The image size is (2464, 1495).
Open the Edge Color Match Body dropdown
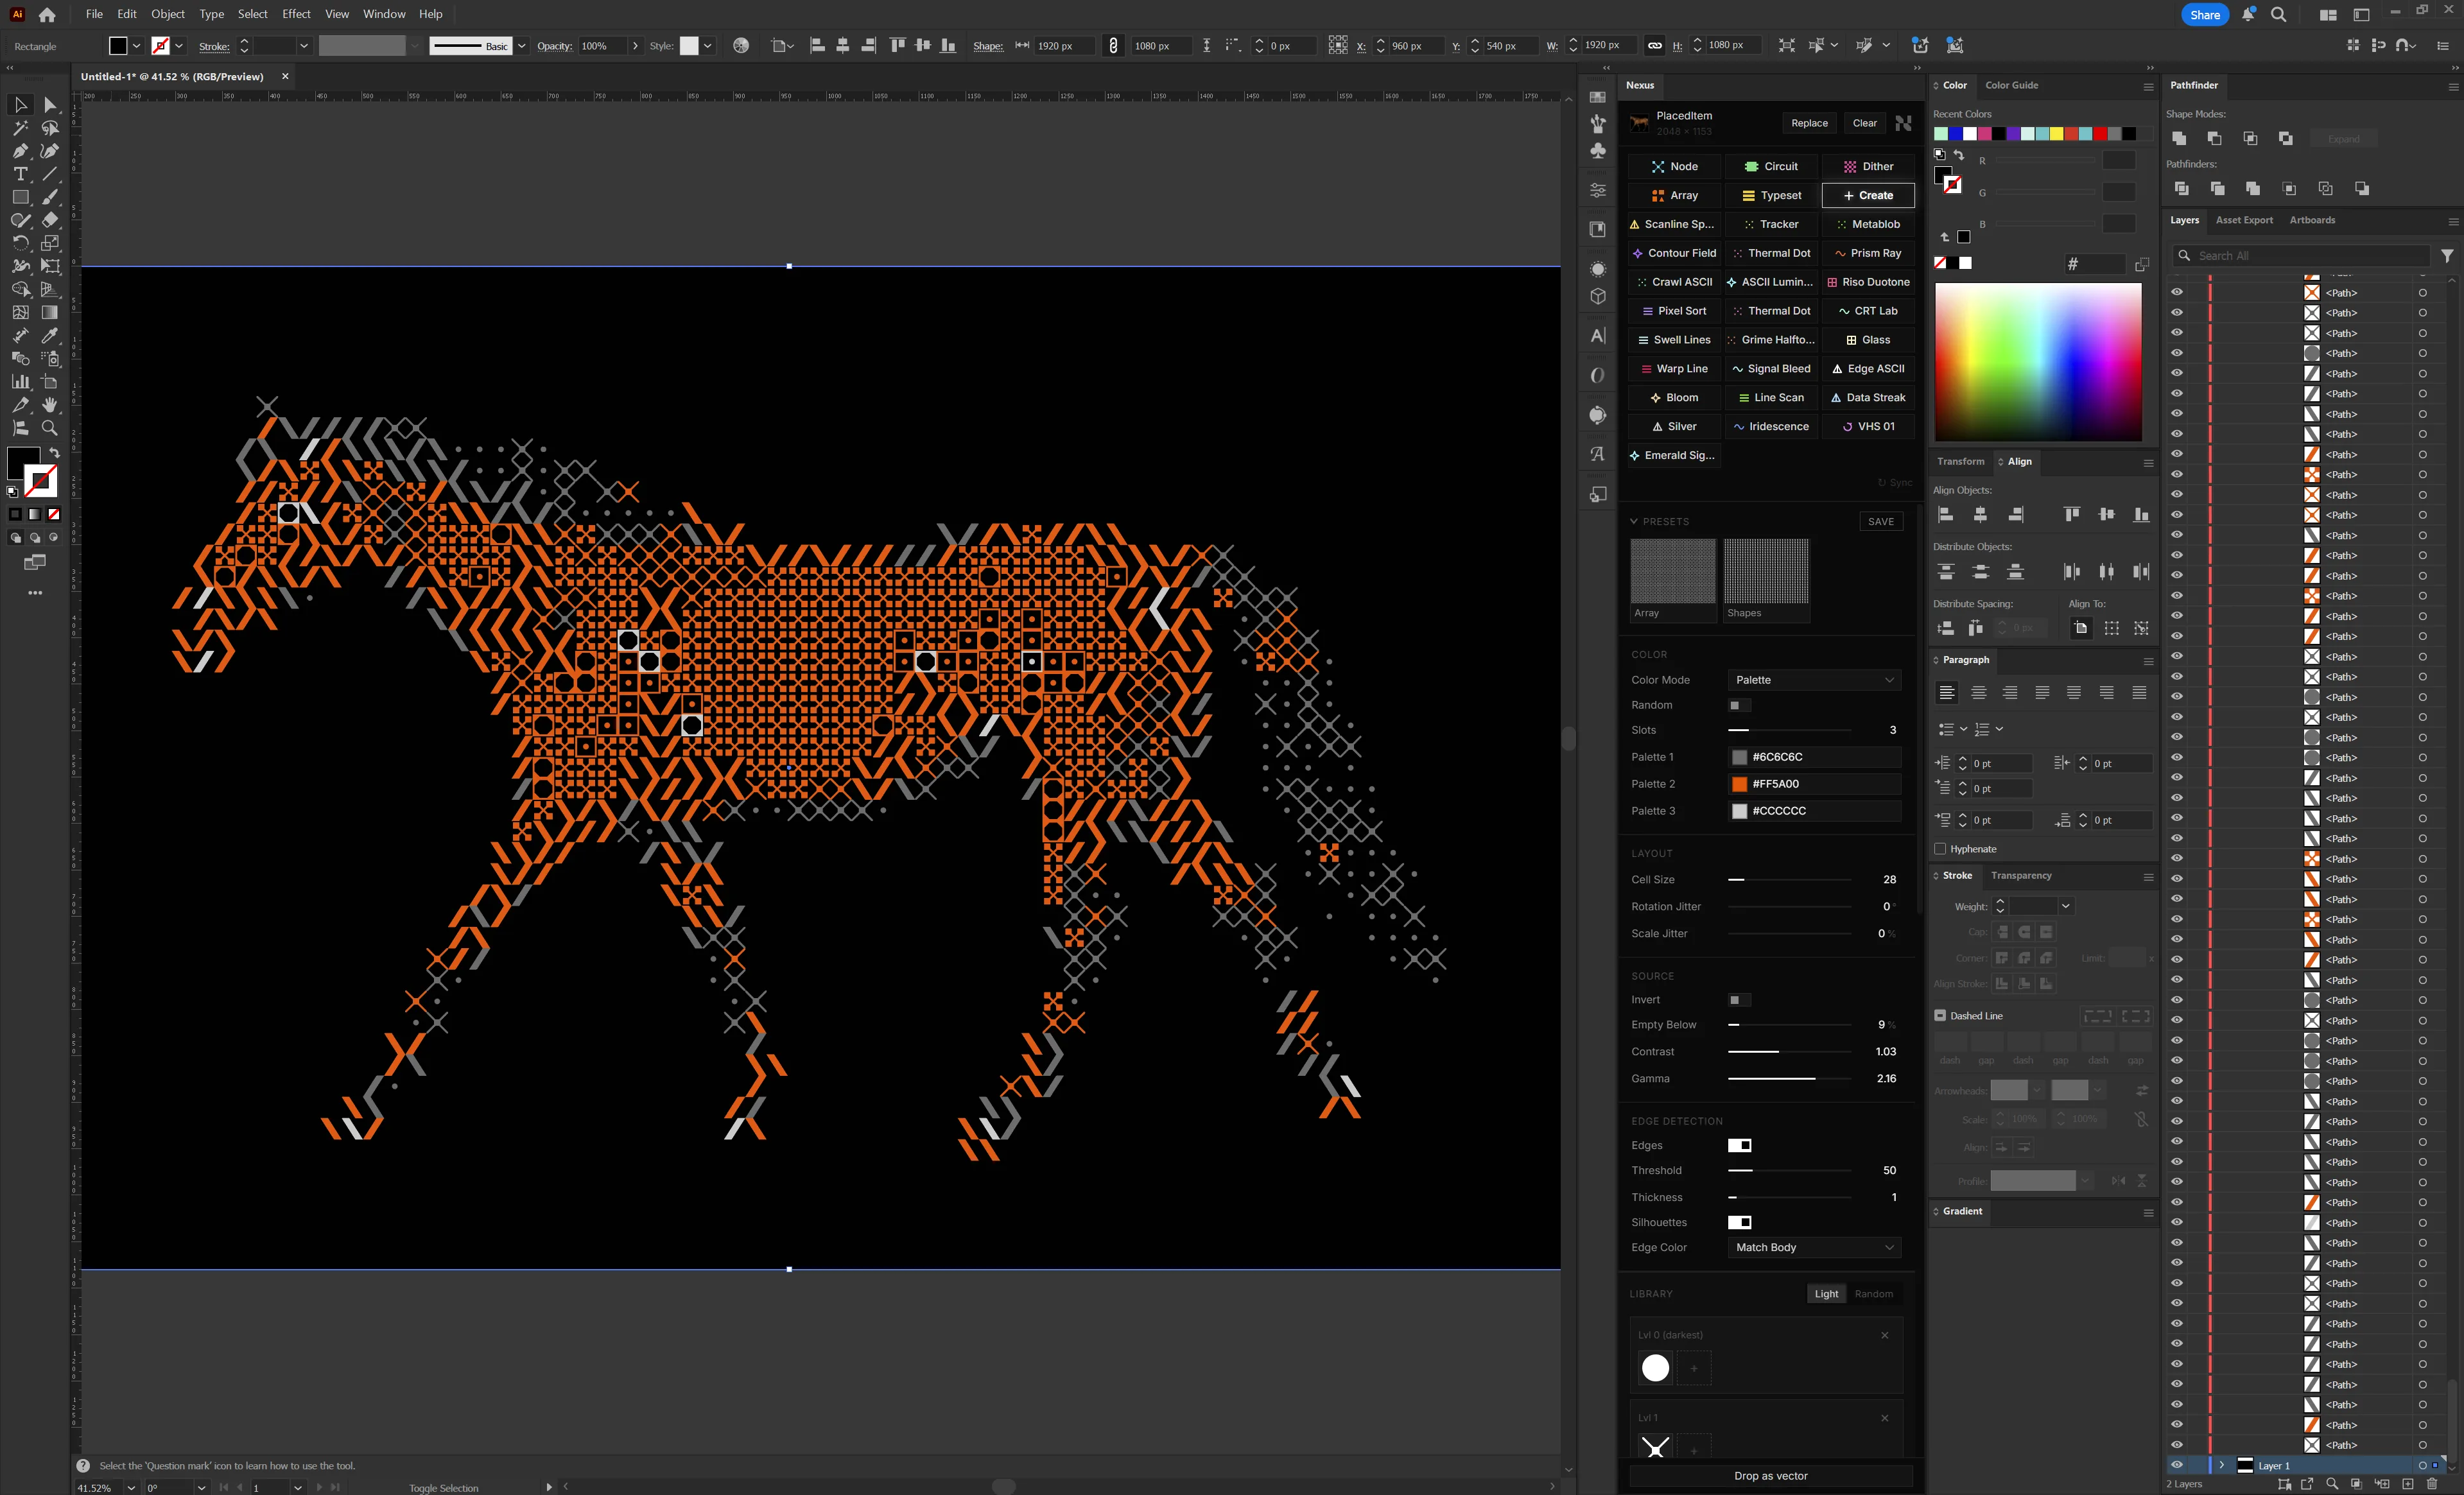tap(1814, 1247)
